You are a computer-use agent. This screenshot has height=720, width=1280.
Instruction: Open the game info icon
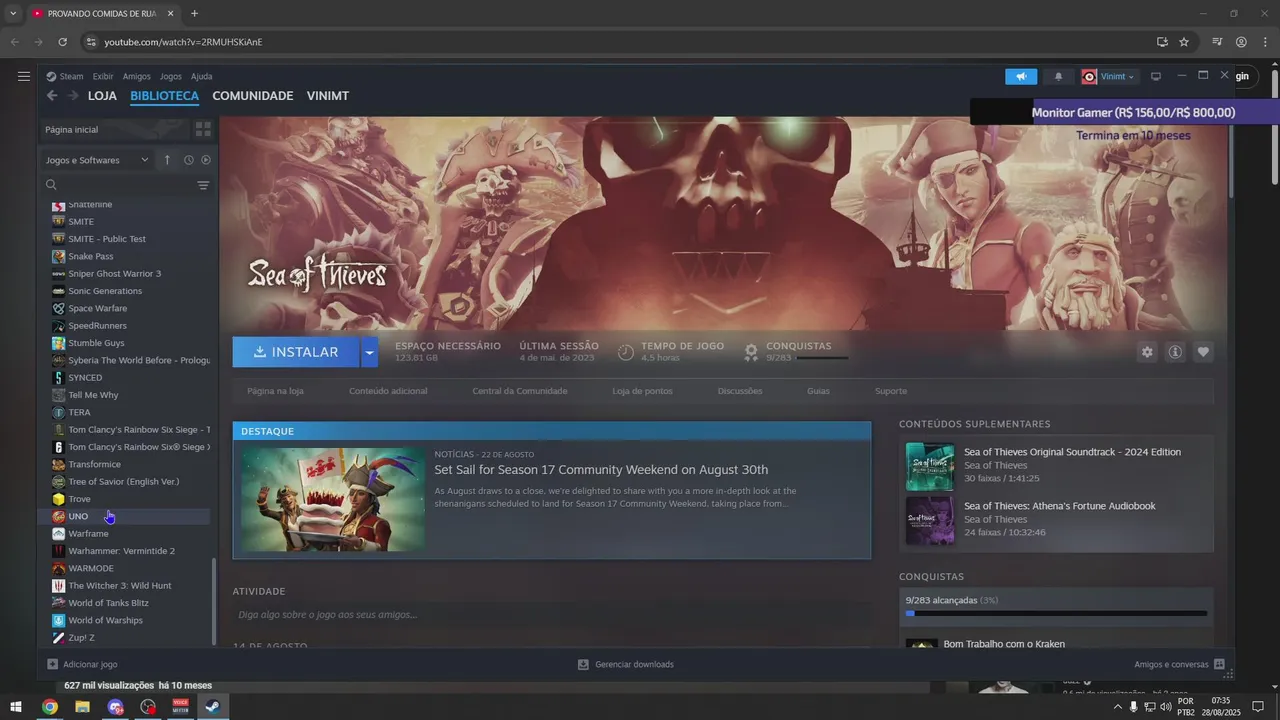click(x=1175, y=352)
